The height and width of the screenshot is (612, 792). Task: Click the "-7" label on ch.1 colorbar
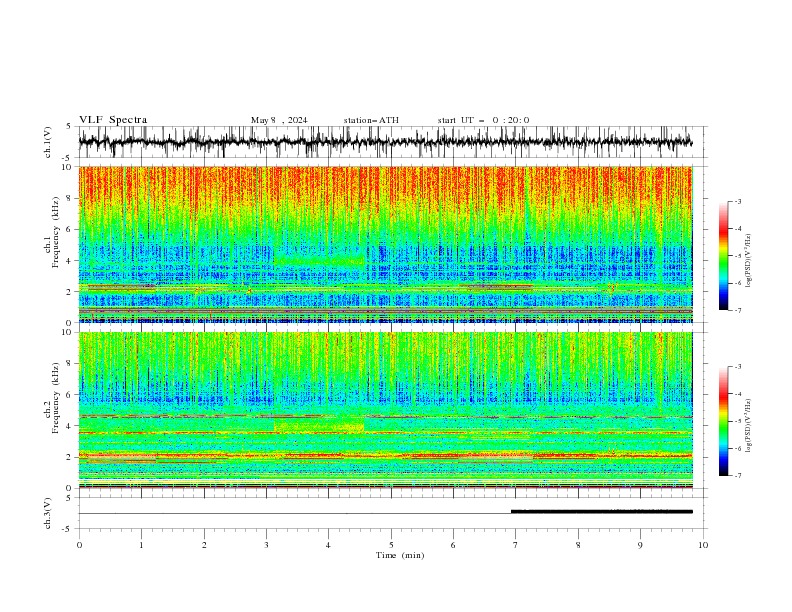click(x=737, y=310)
